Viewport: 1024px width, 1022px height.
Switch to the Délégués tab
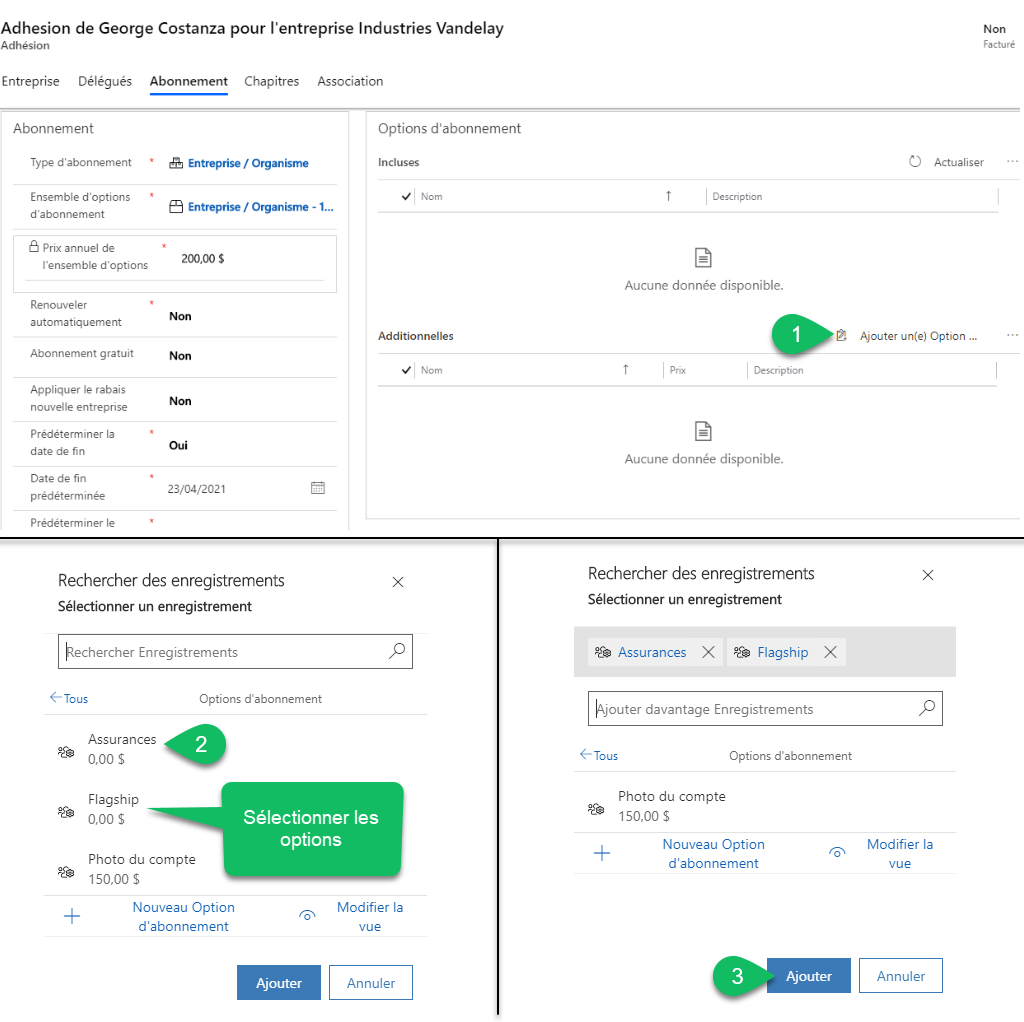pos(105,82)
